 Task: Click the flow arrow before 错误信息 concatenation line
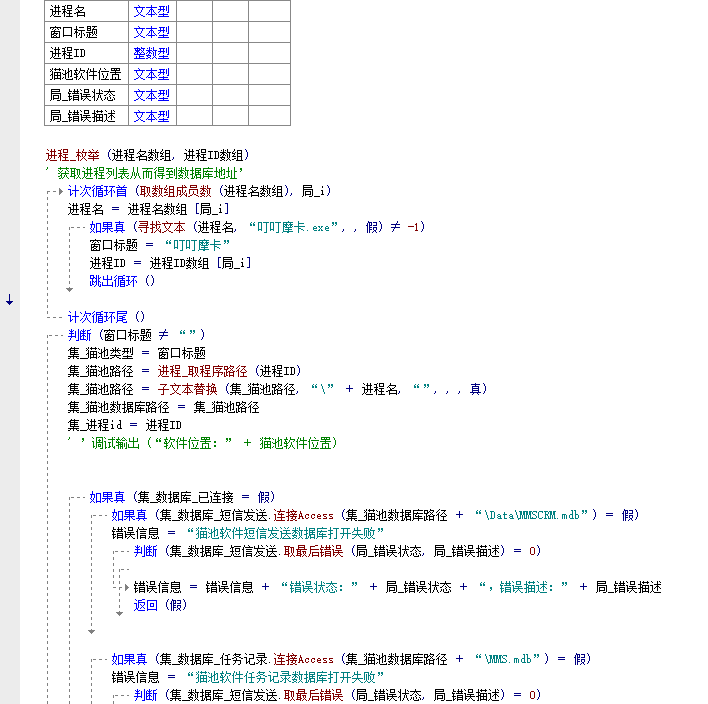(126, 587)
